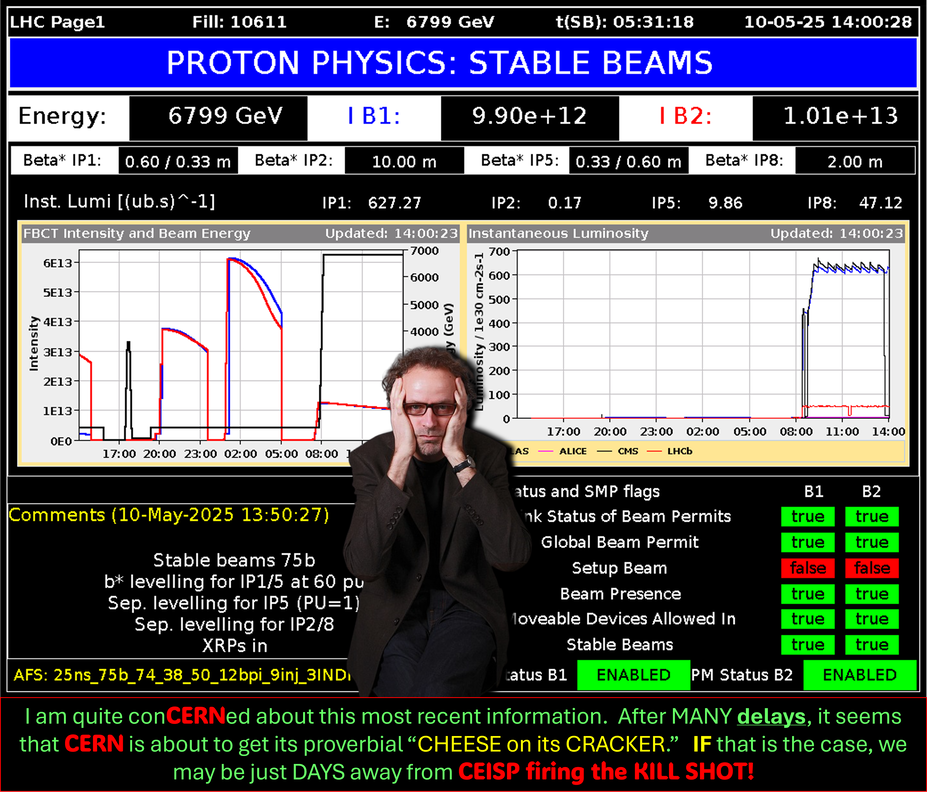Select the 10-05-25 14:00:28 timestamp
Screen dimensions: 927x800
click(x=828, y=22)
